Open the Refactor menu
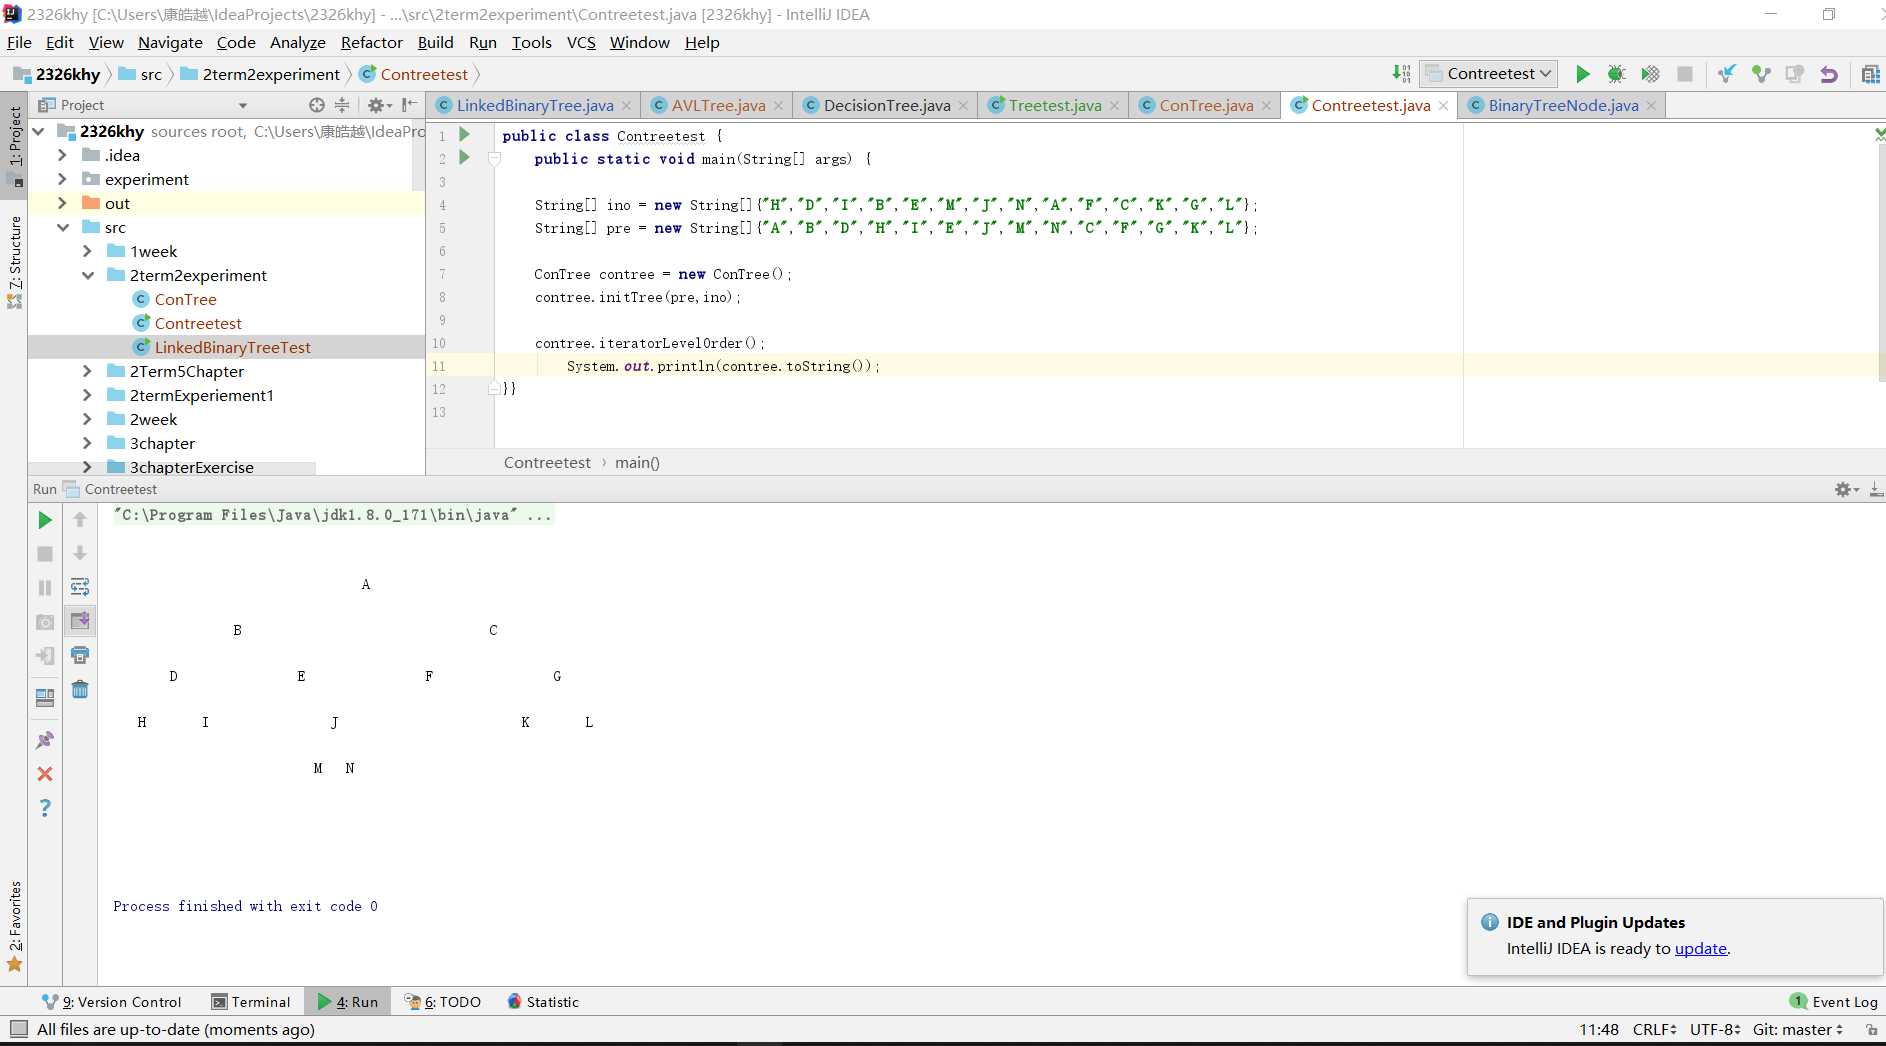The image size is (1886, 1046). coord(371,42)
